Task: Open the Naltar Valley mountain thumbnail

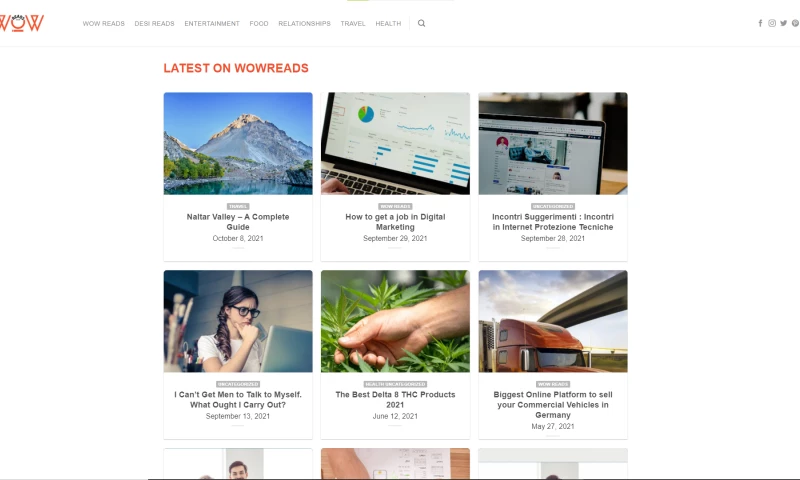Action: [238, 143]
